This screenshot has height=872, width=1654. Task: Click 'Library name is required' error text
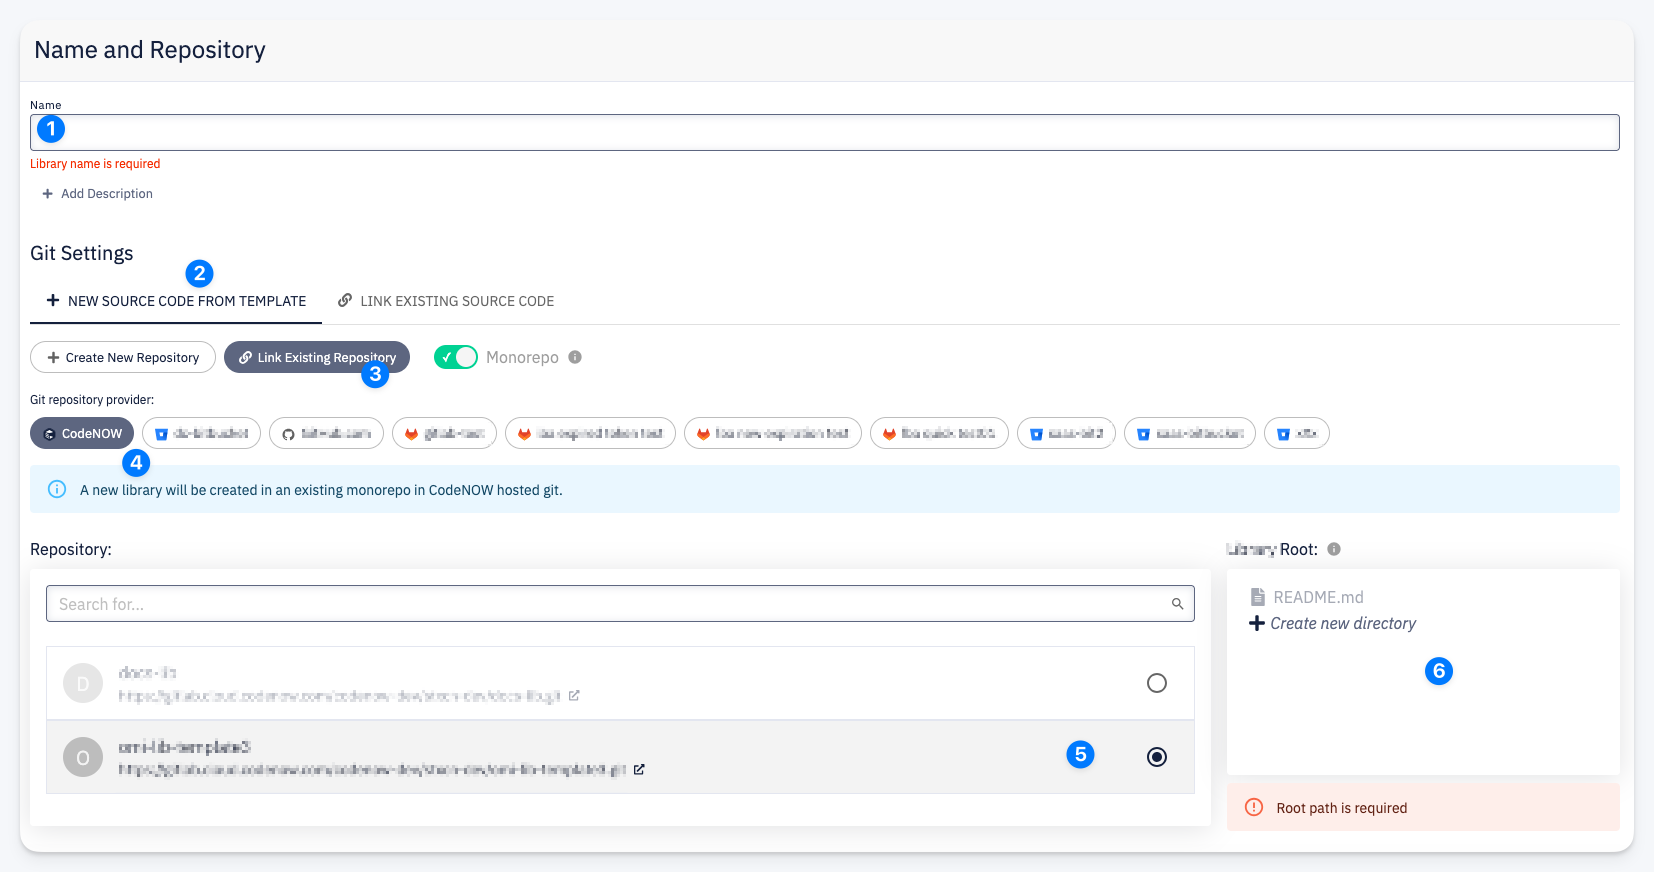[x=95, y=164]
